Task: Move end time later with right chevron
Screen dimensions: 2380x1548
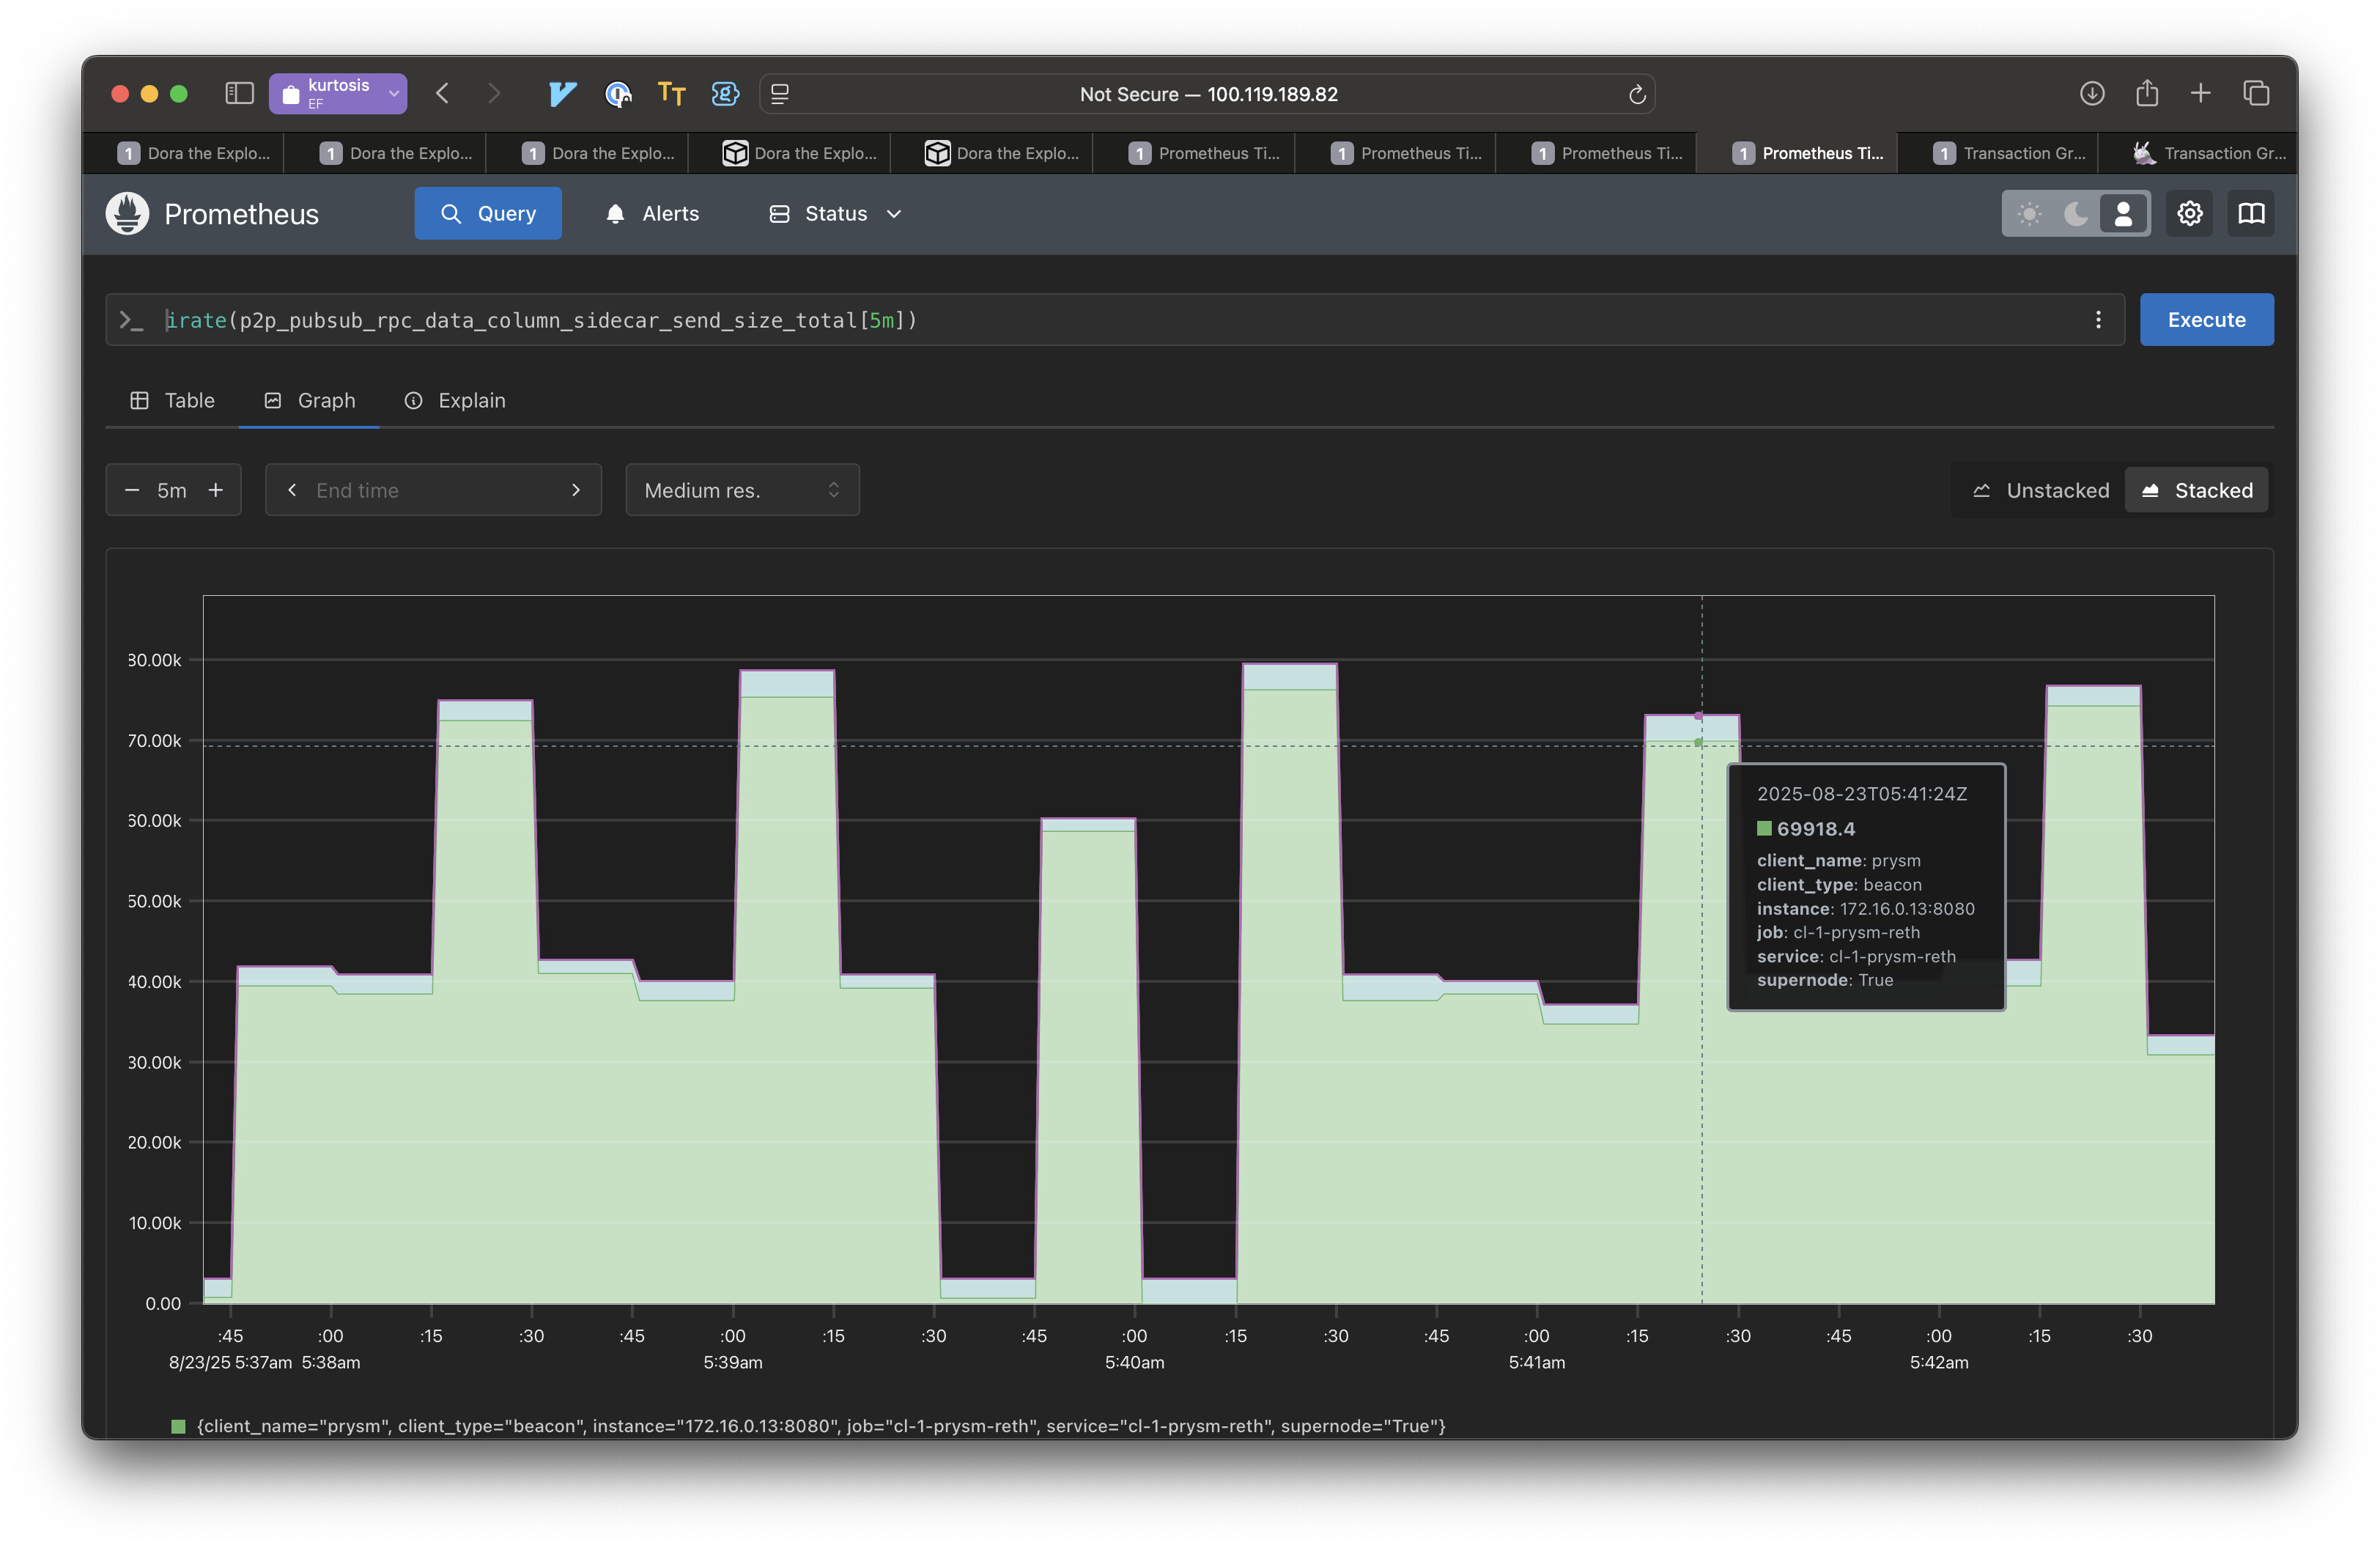Action: [576, 490]
